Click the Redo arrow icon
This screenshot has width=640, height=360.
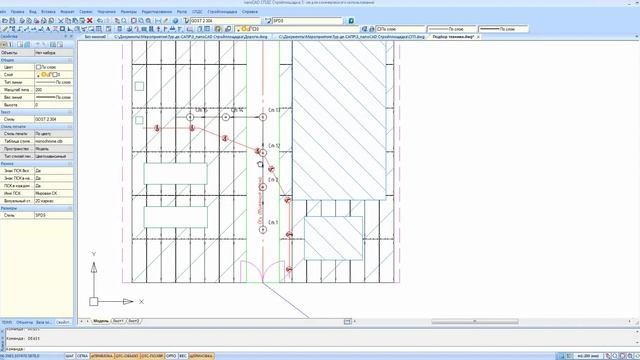[x=107, y=20]
